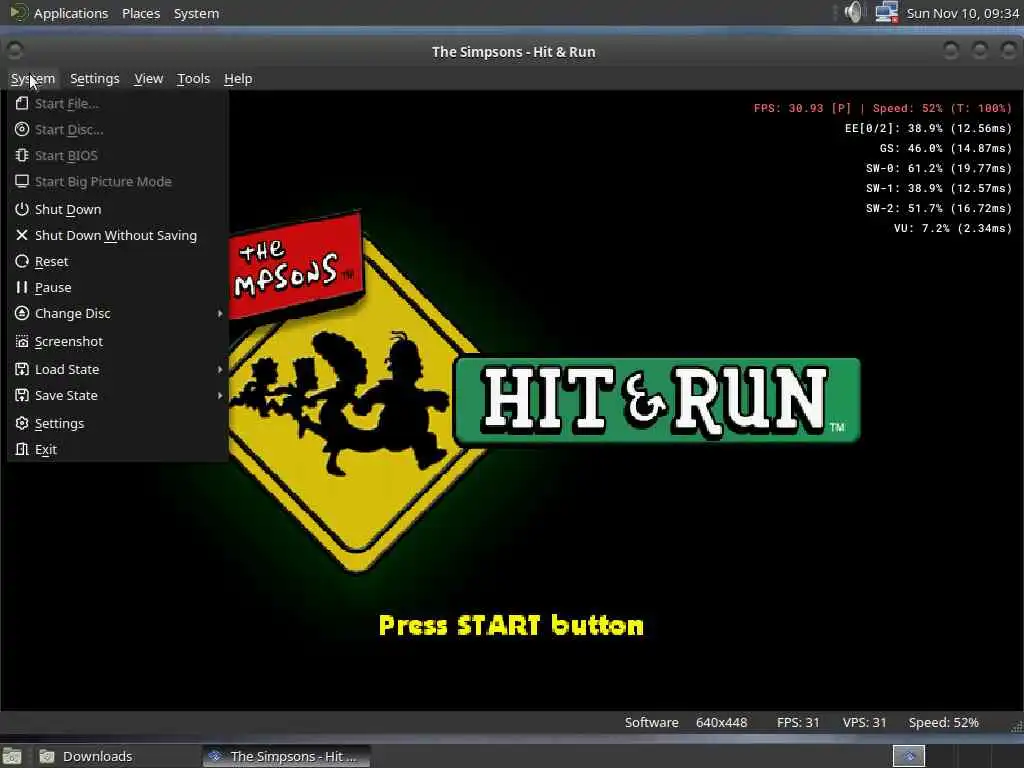1024x768 pixels.
Task: Click the Start BIOS chip icon
Action: [22, 155]
